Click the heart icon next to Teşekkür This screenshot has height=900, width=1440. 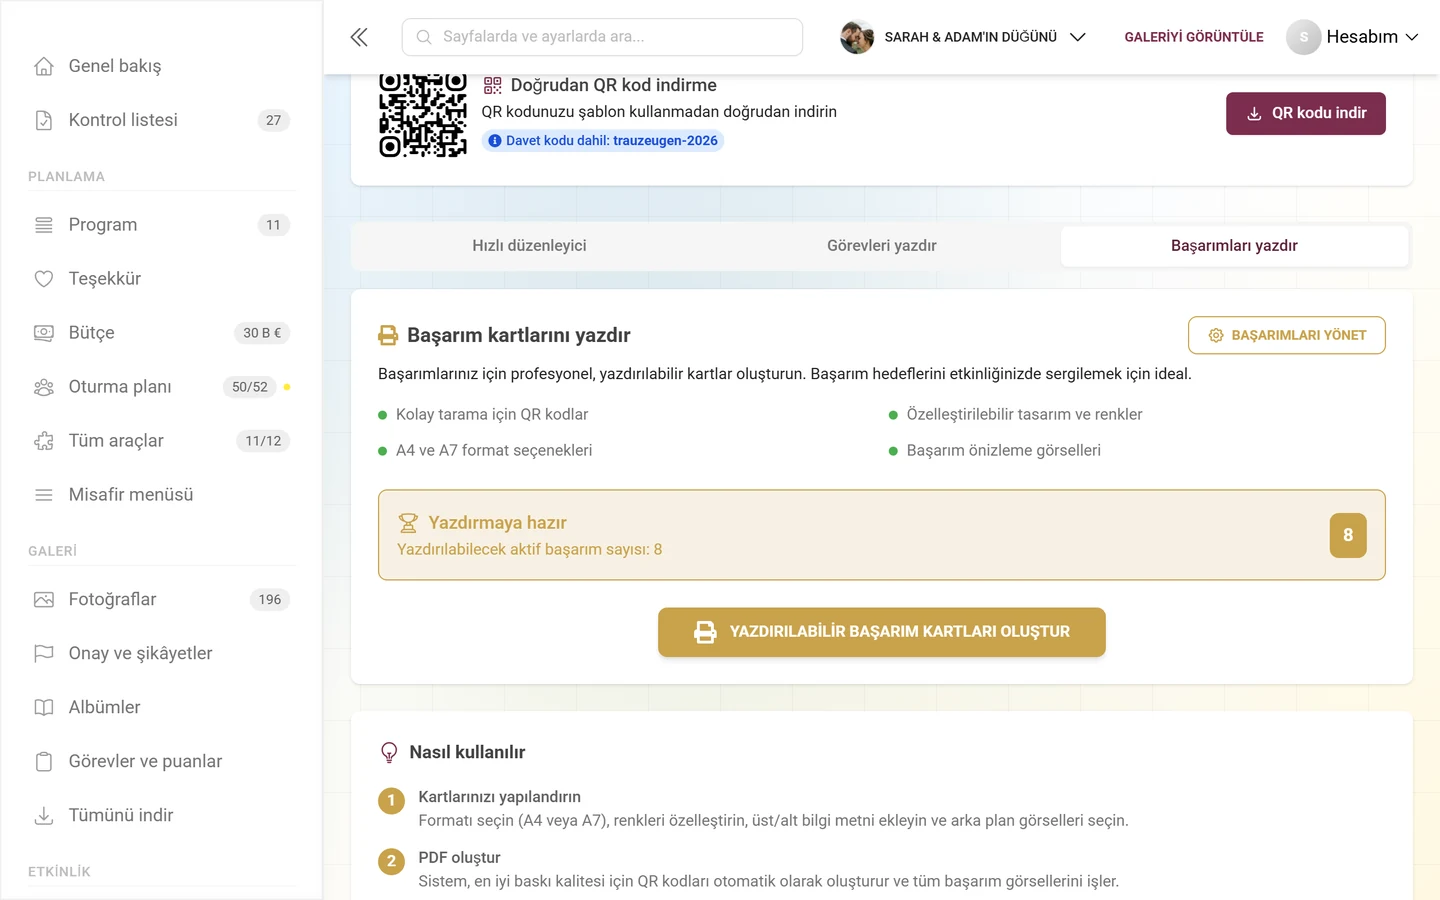click(44, 279)
